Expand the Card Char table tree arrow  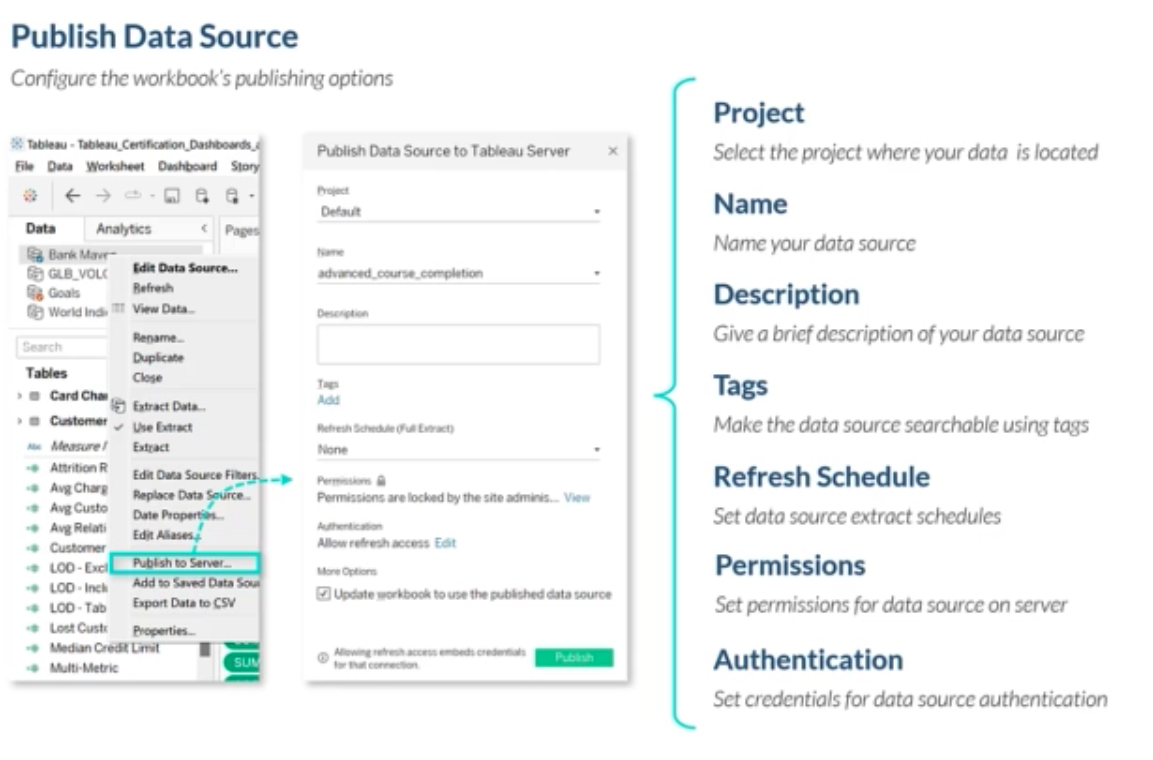coord(19,396)
